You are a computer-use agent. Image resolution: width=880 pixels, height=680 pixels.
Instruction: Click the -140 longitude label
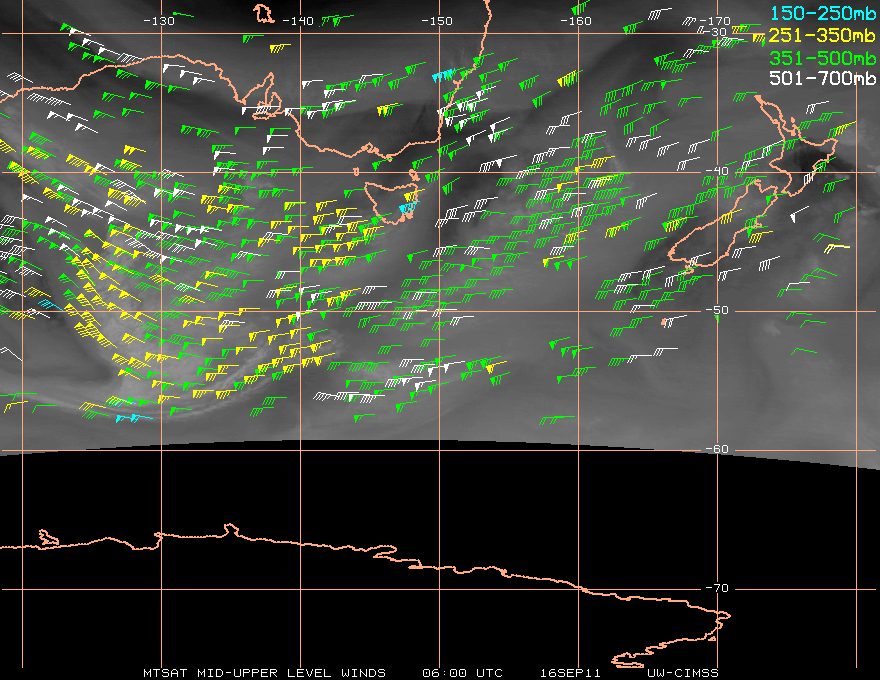(x=298, y=21)
